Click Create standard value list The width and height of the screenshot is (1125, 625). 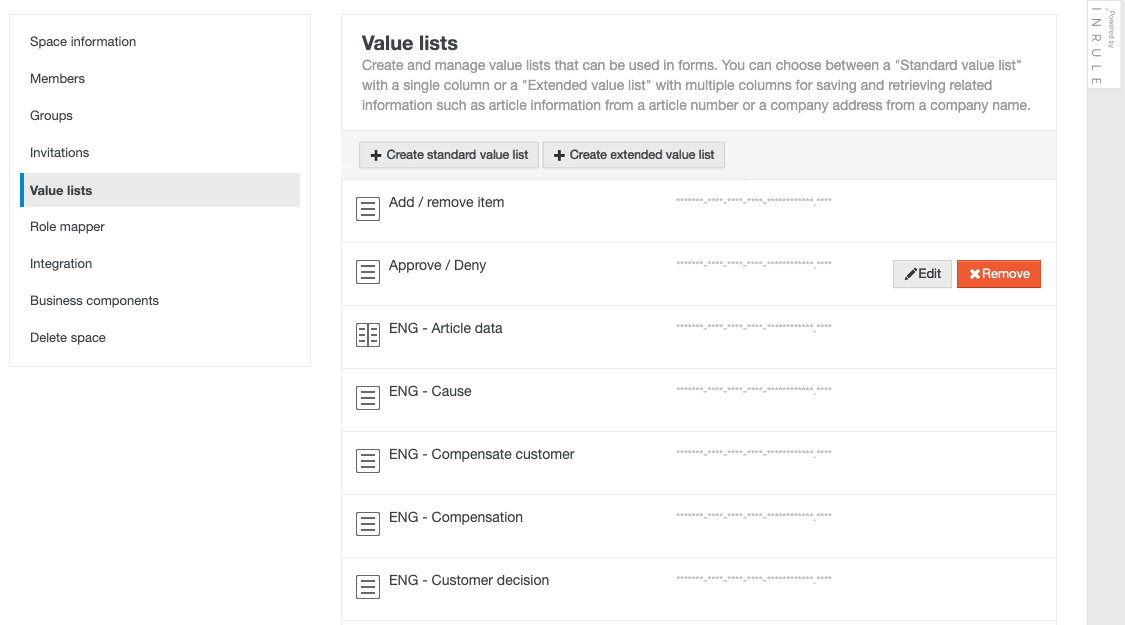point(448,155)
